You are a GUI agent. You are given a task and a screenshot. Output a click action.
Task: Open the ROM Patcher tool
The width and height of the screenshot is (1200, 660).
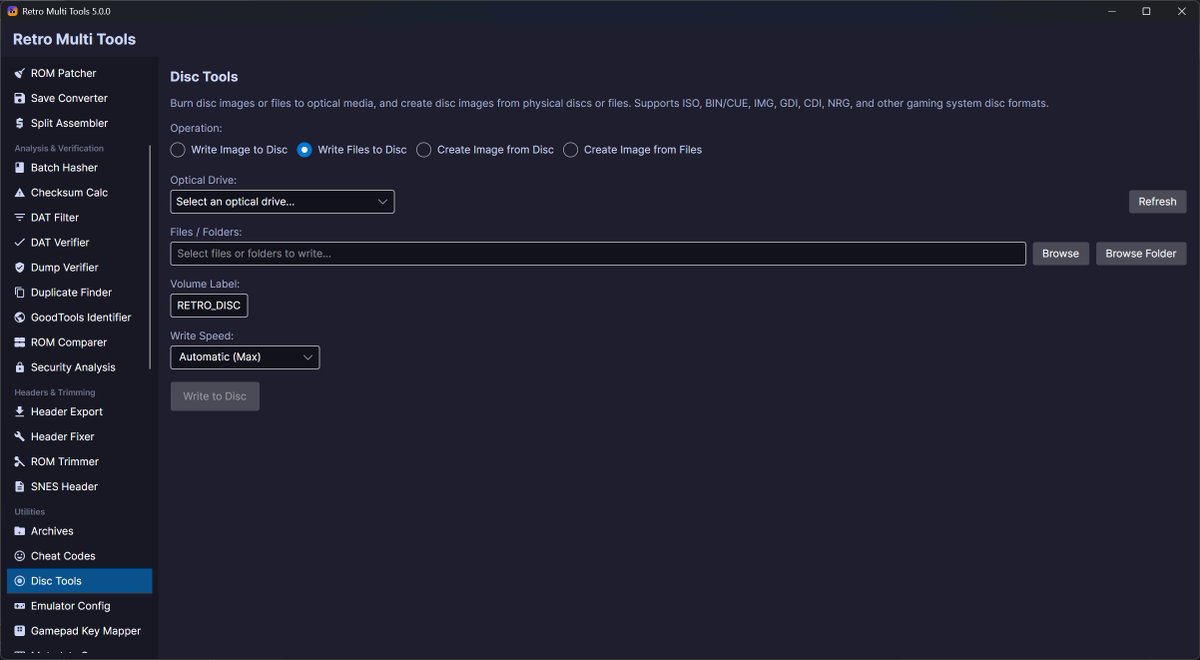79,73
